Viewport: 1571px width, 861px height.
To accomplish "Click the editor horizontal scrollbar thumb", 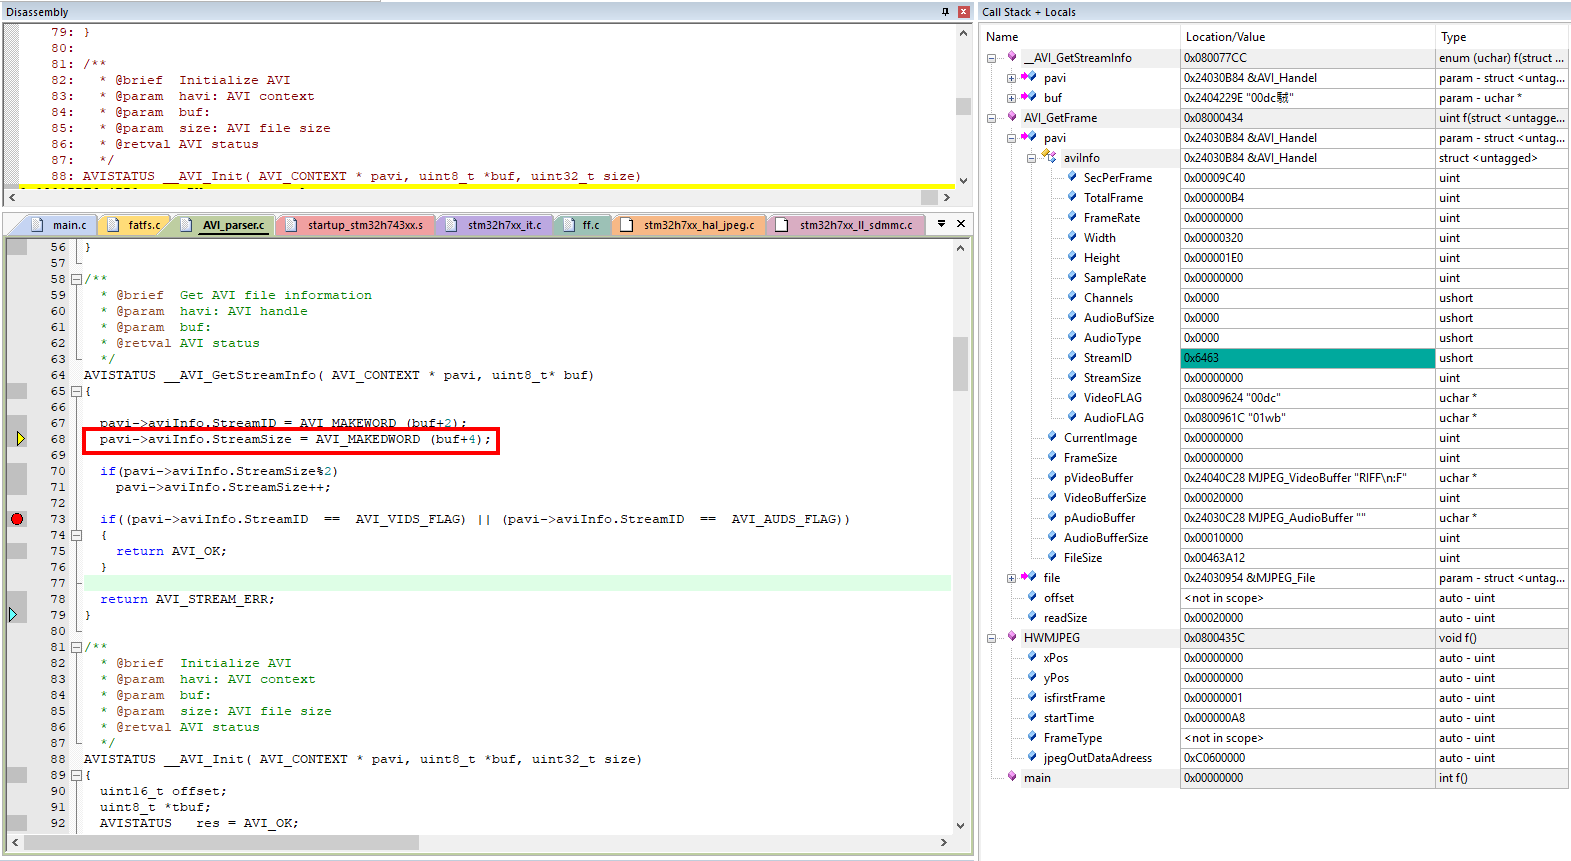I will pos(222,843).
